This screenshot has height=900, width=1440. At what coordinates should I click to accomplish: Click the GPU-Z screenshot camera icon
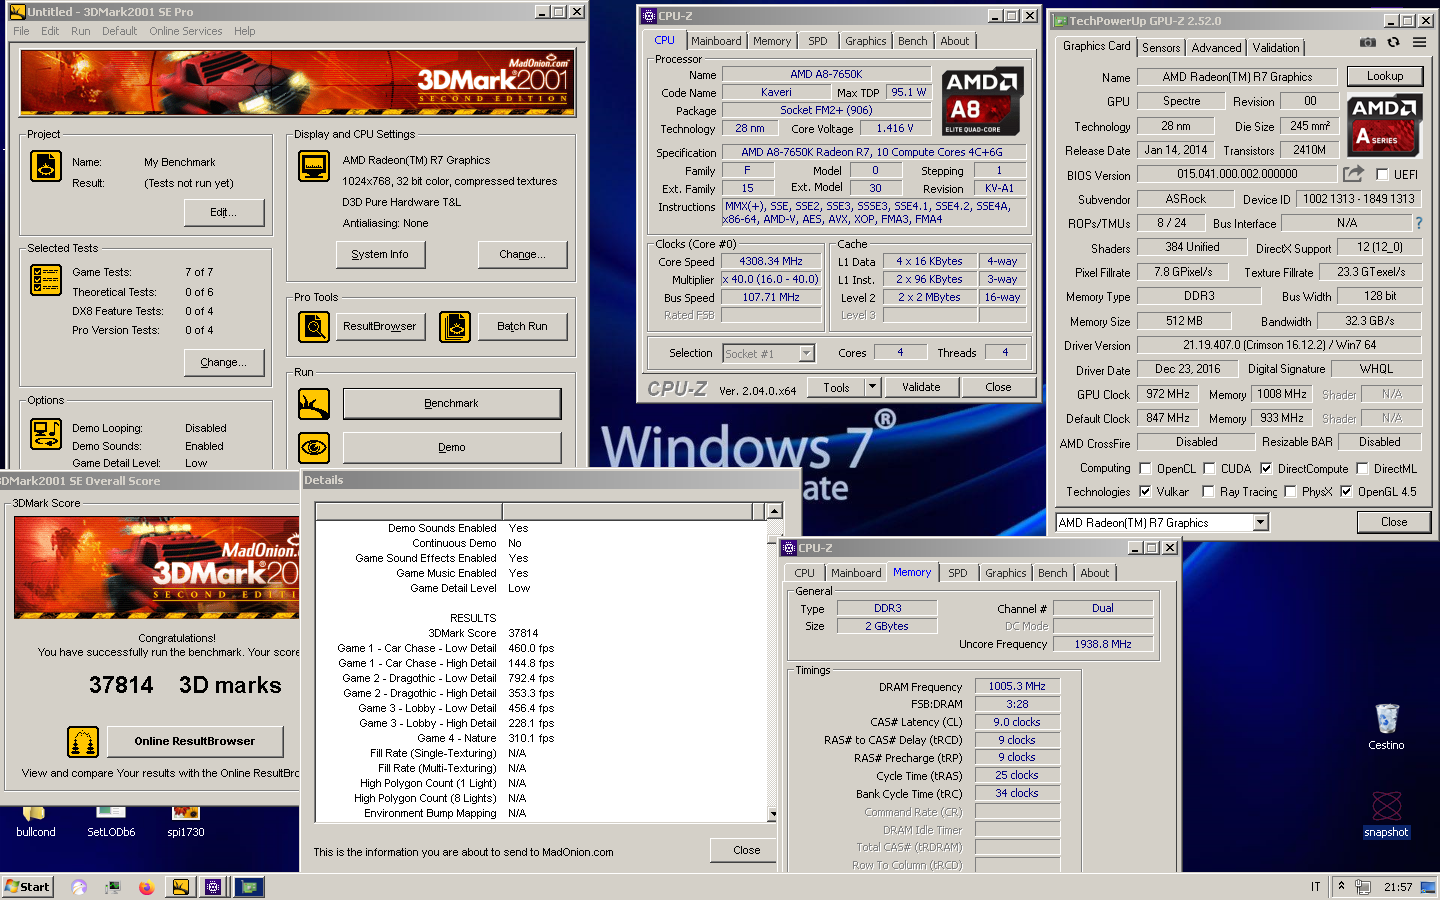click(1367, 42)
